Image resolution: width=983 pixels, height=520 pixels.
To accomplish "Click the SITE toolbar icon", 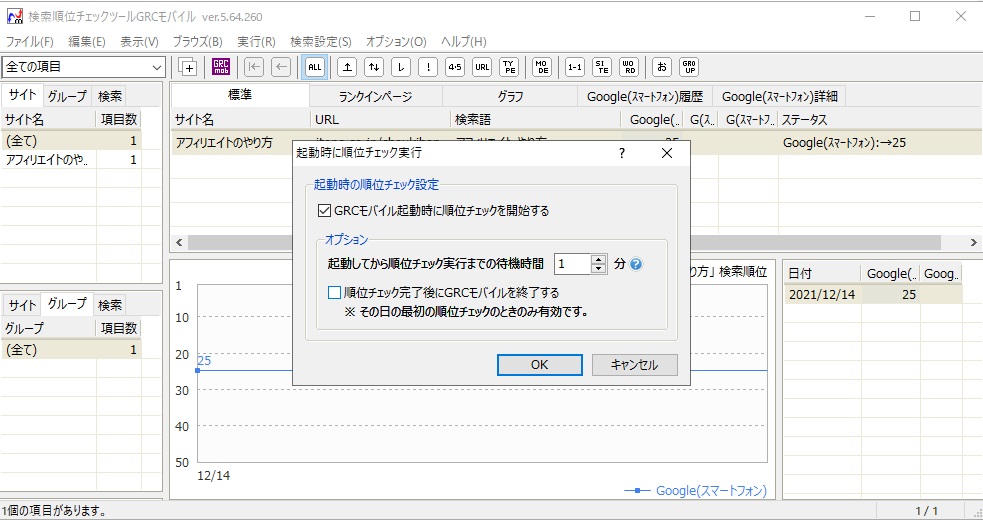I will click(602, 67).
